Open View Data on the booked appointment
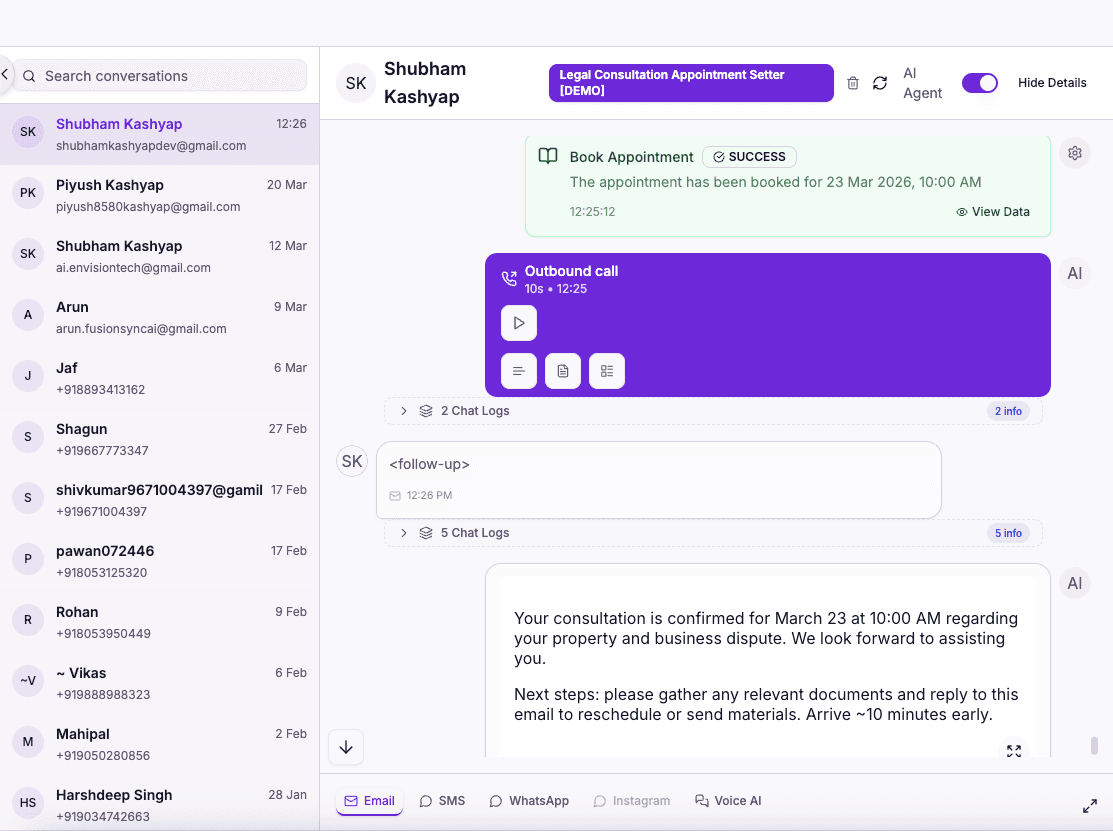Screen dimensions: 1113x831 click(993, 211)
